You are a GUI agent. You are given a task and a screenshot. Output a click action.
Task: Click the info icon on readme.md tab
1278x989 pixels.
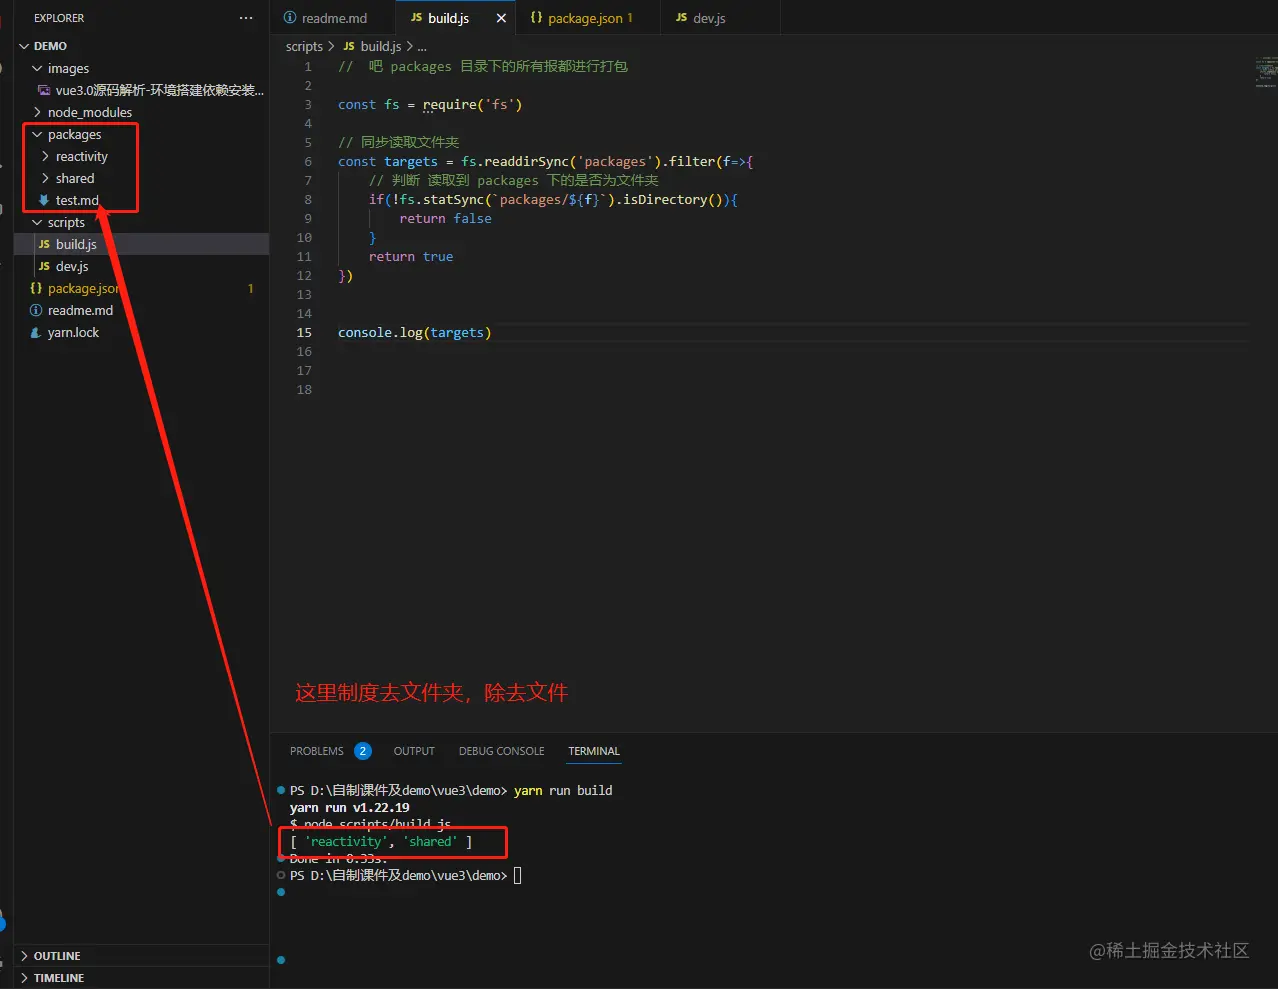click(x=290, y=18)
